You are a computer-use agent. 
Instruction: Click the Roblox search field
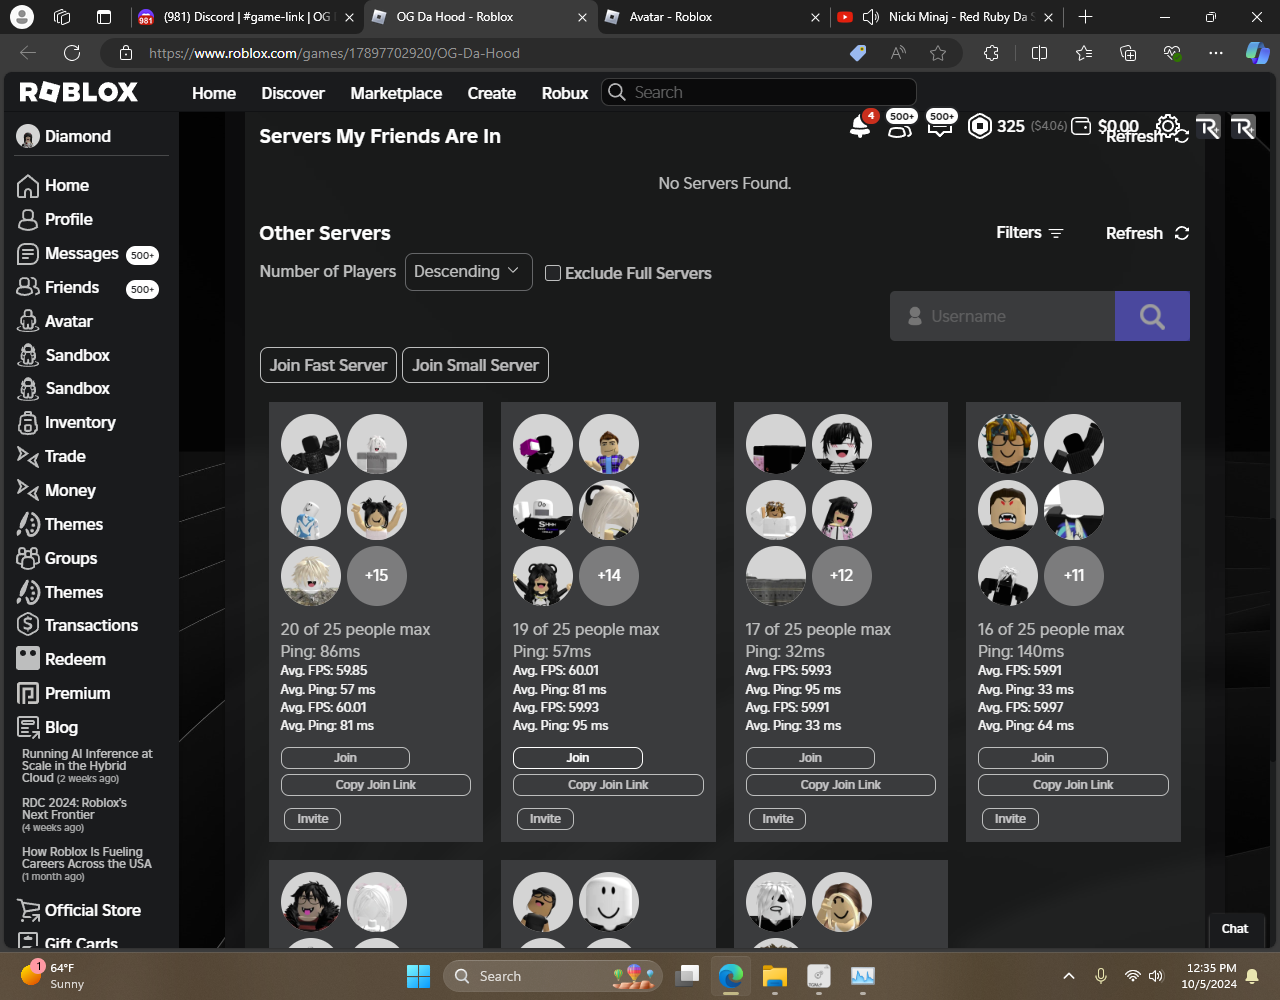click(759, 92)
